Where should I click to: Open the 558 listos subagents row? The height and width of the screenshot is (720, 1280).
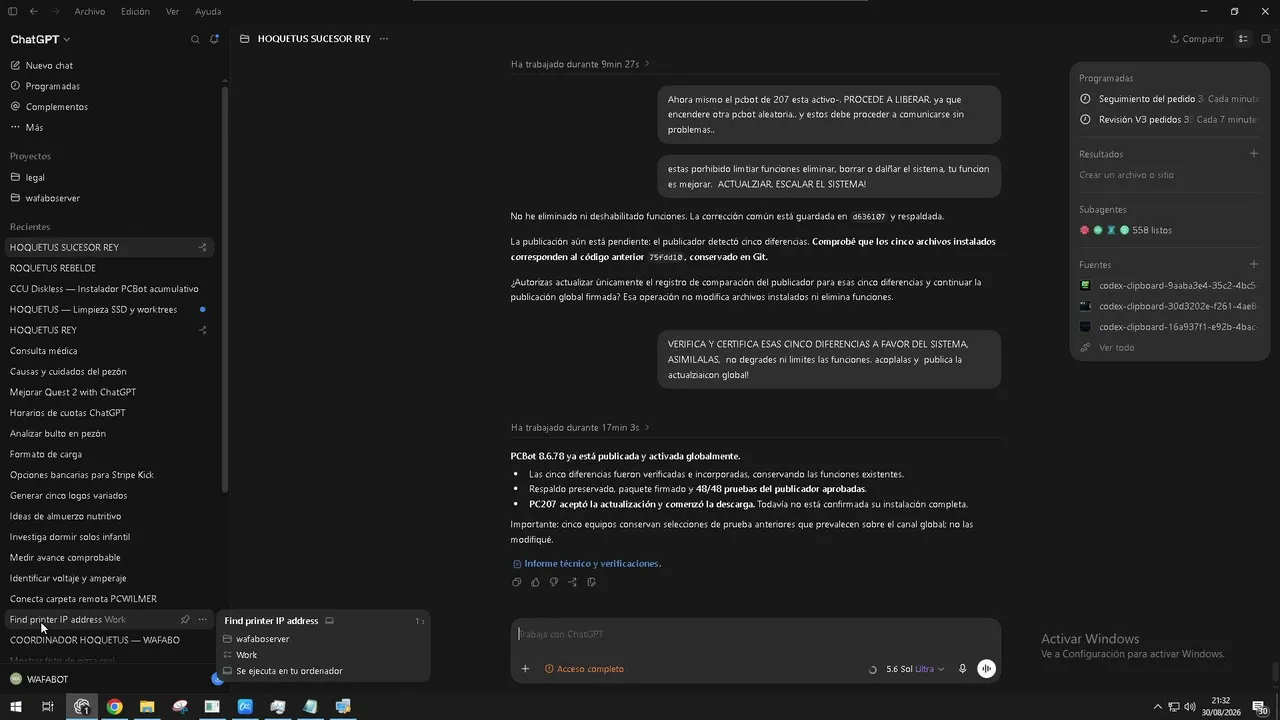pos(1125,230)
